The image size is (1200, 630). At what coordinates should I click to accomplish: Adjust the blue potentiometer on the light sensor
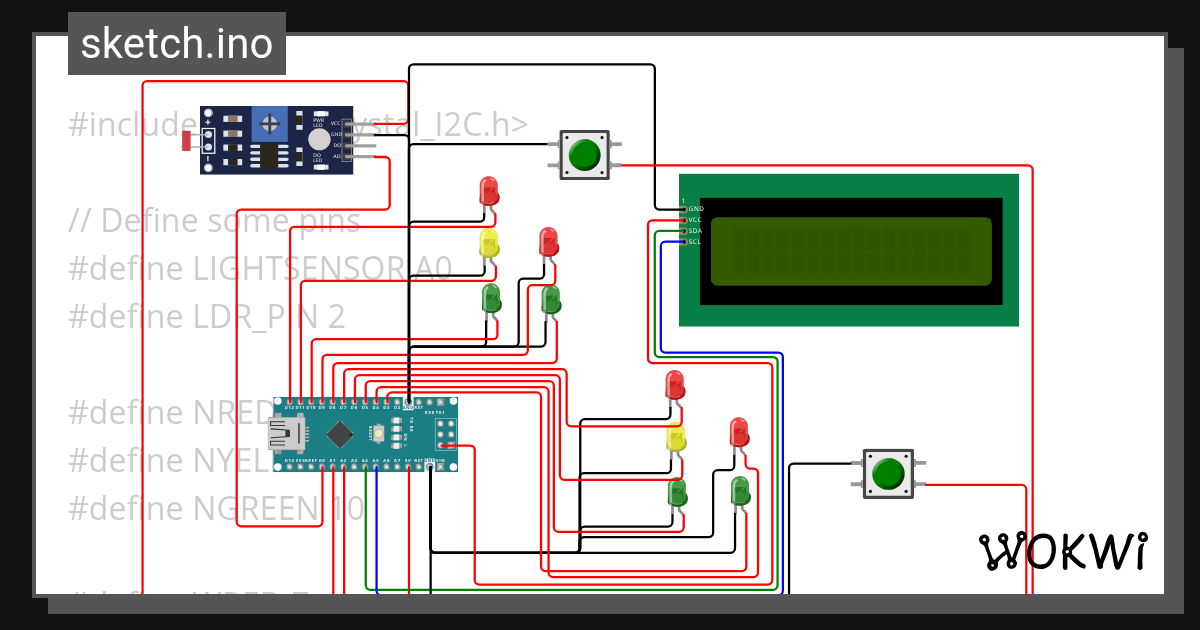(268, 125)
